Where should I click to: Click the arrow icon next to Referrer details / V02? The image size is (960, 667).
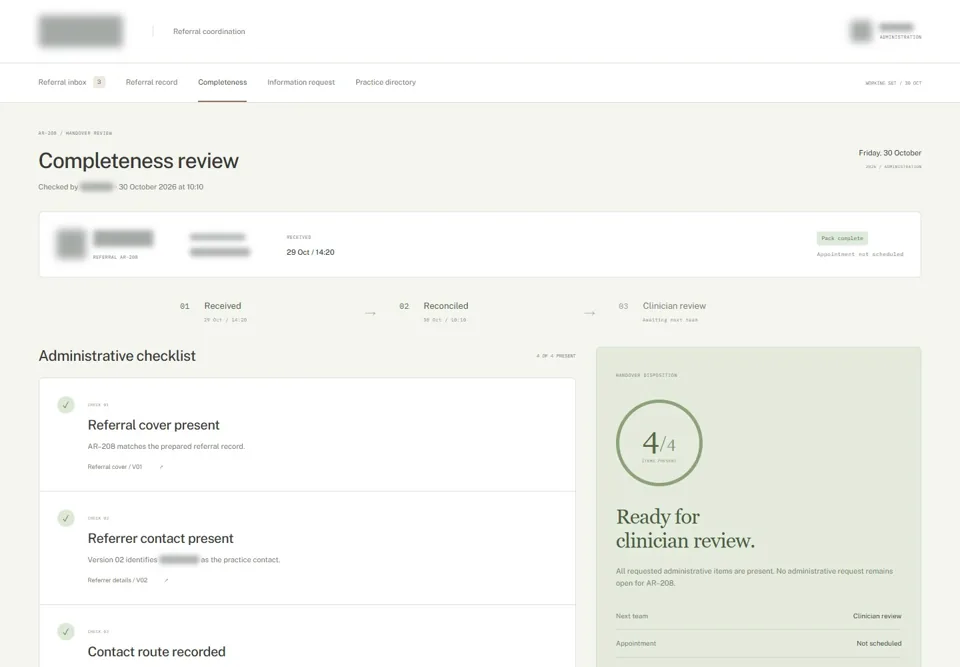coord(166,580)
